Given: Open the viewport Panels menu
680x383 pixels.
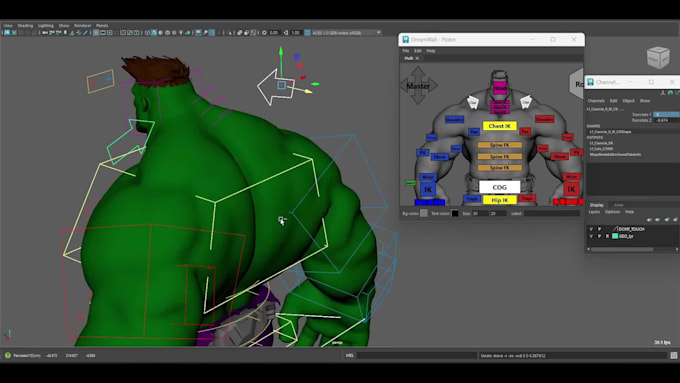Looking at the screenshot, I should (102, 26).
